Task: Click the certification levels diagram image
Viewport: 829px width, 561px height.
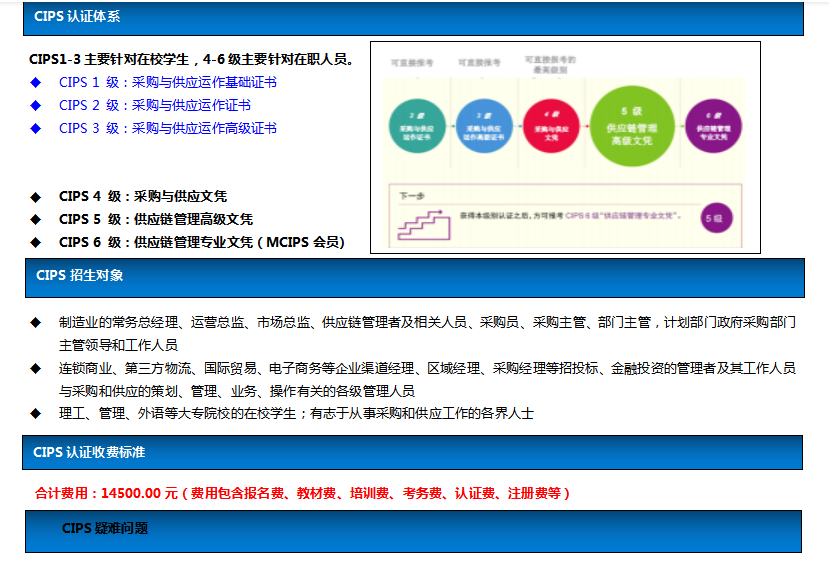Action: (565, 148)
